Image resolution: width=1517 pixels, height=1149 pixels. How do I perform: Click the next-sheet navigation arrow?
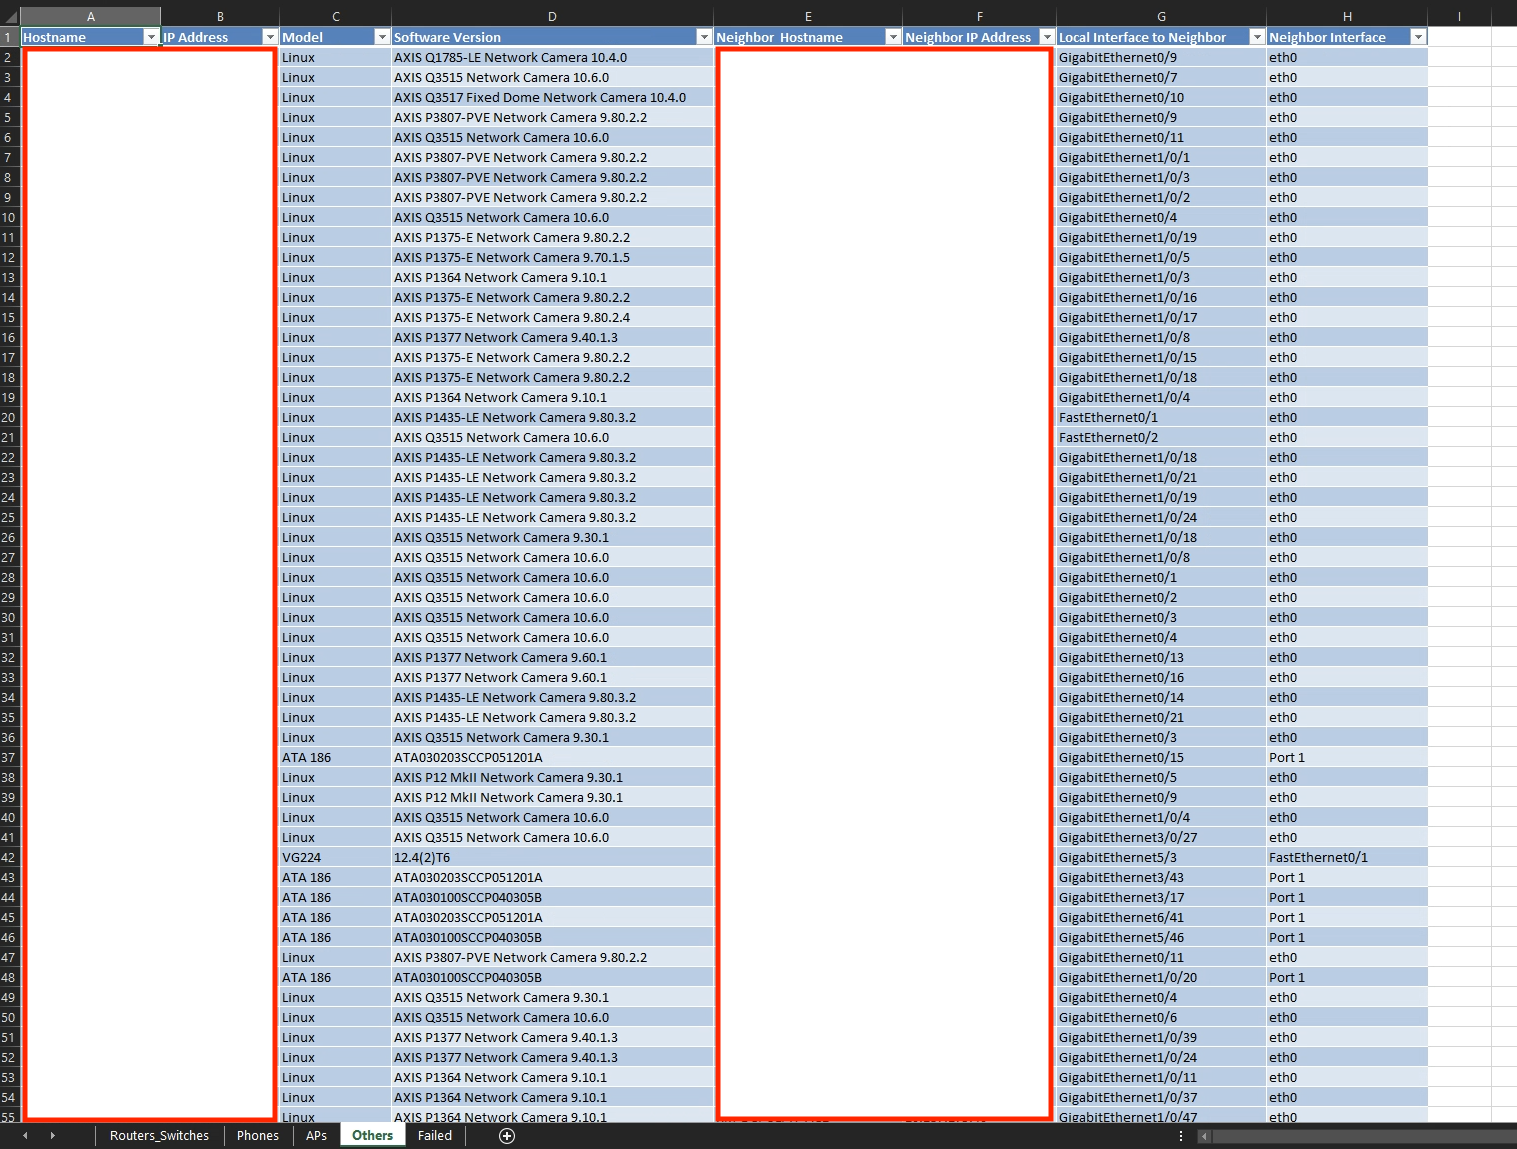pyautogui.click(x=52, y=1135)
